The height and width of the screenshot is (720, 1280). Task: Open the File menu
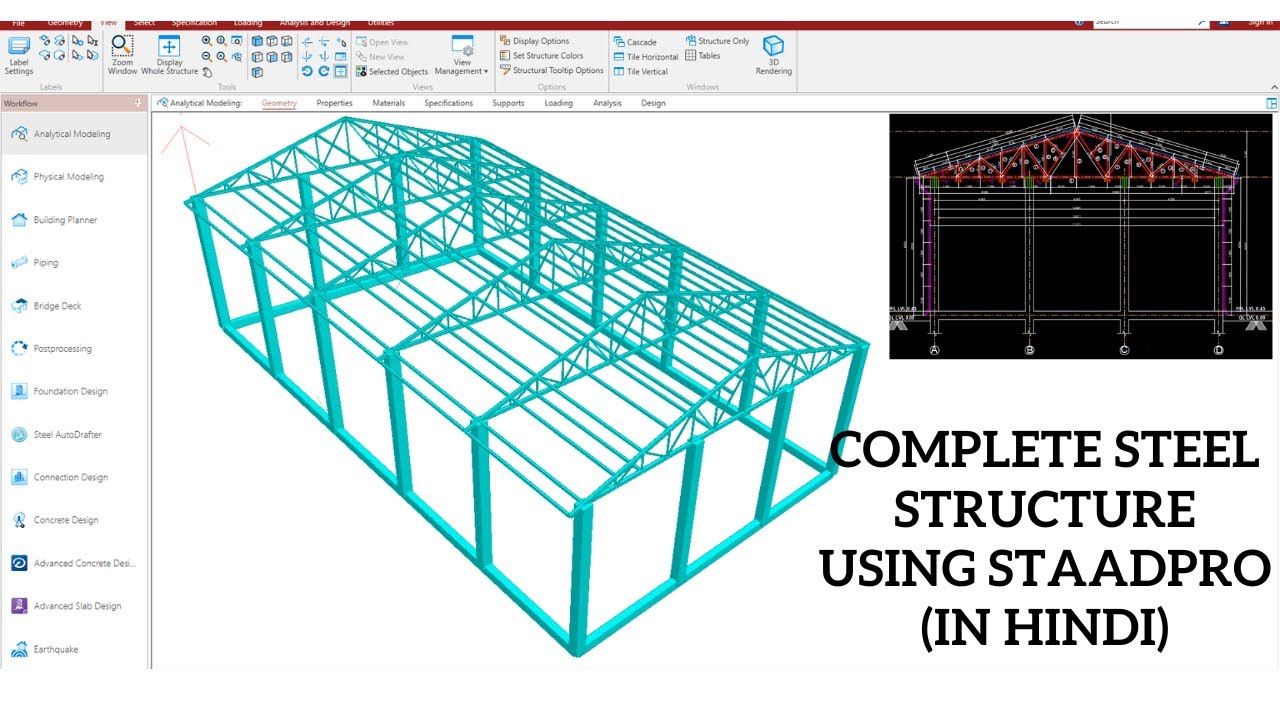(18, 22)
